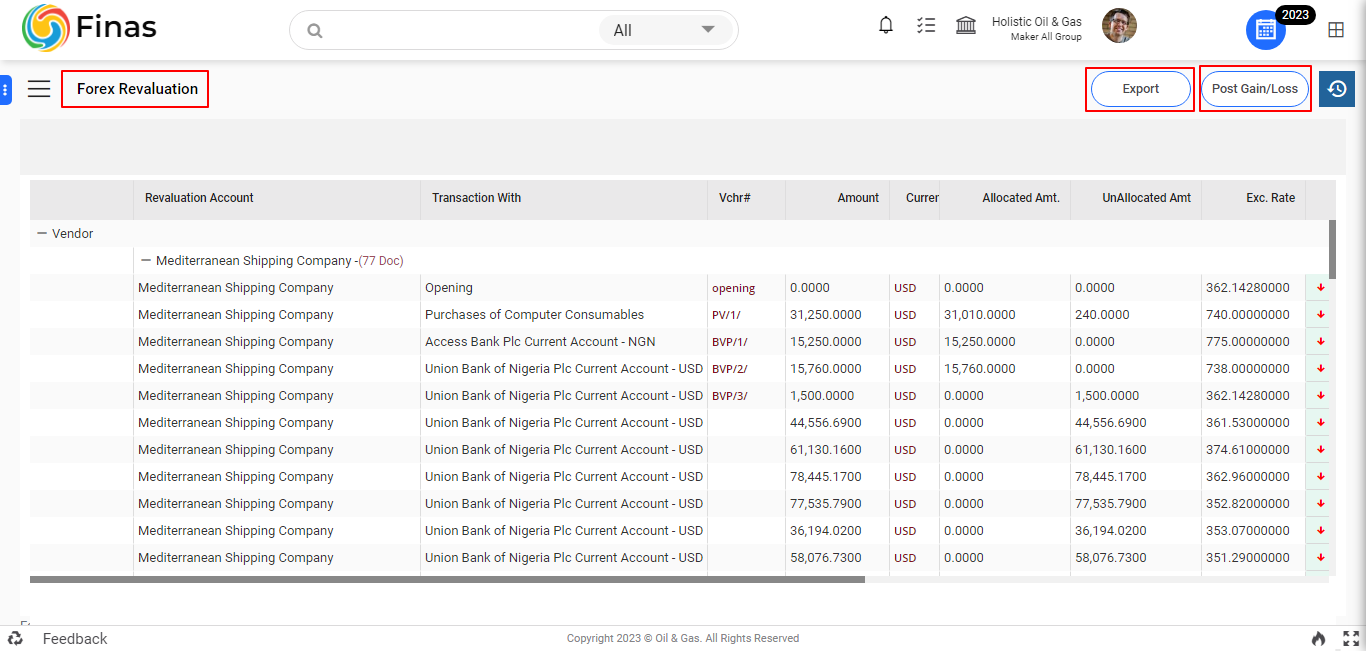Open the 2023 financial year calendar
This screenshot has width=1366, height=651.
tap(1266, 30)
